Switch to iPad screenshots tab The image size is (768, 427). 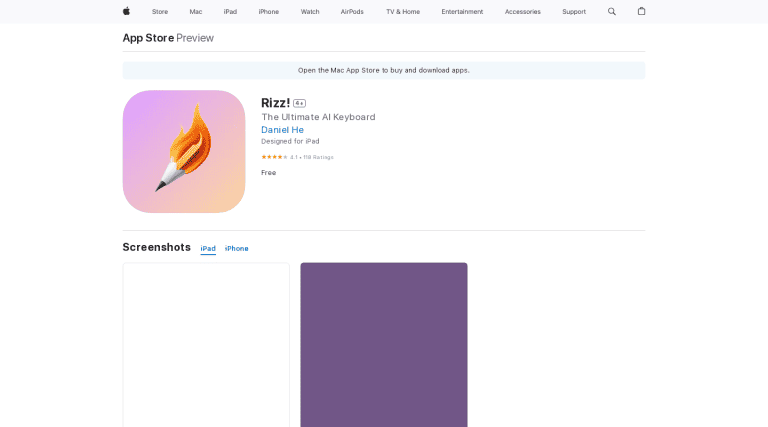click(208, 249)
